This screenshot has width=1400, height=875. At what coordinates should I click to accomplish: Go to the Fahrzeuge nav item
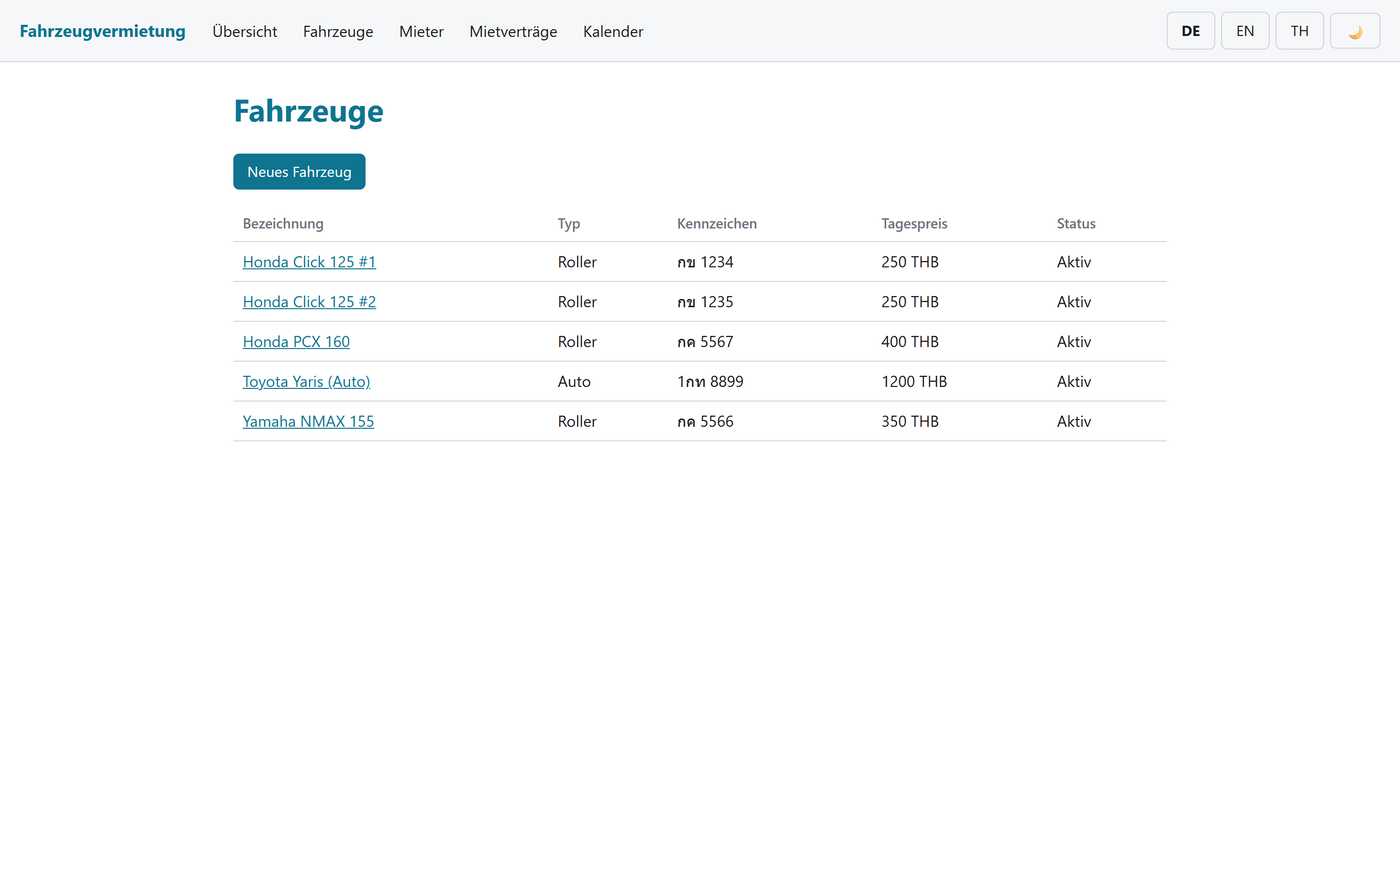tap(338, 31)
